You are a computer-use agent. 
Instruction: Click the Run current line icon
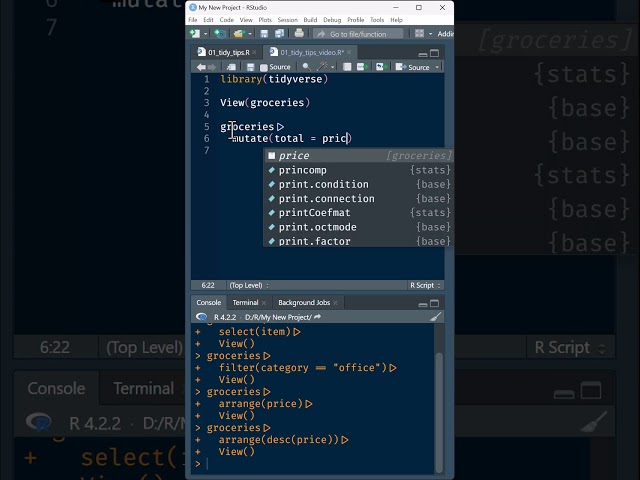click(x=362, y=67)
